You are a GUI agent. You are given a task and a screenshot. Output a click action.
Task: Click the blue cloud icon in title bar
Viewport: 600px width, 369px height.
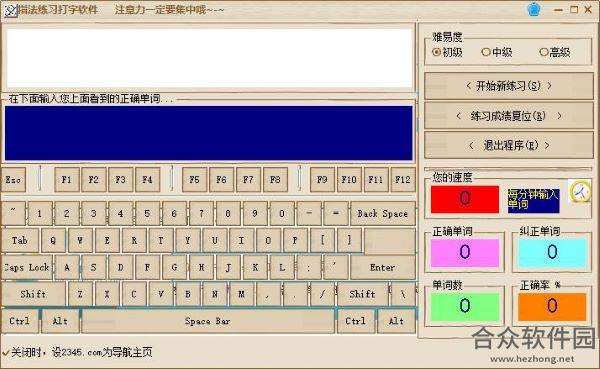(x=534, y=10)
